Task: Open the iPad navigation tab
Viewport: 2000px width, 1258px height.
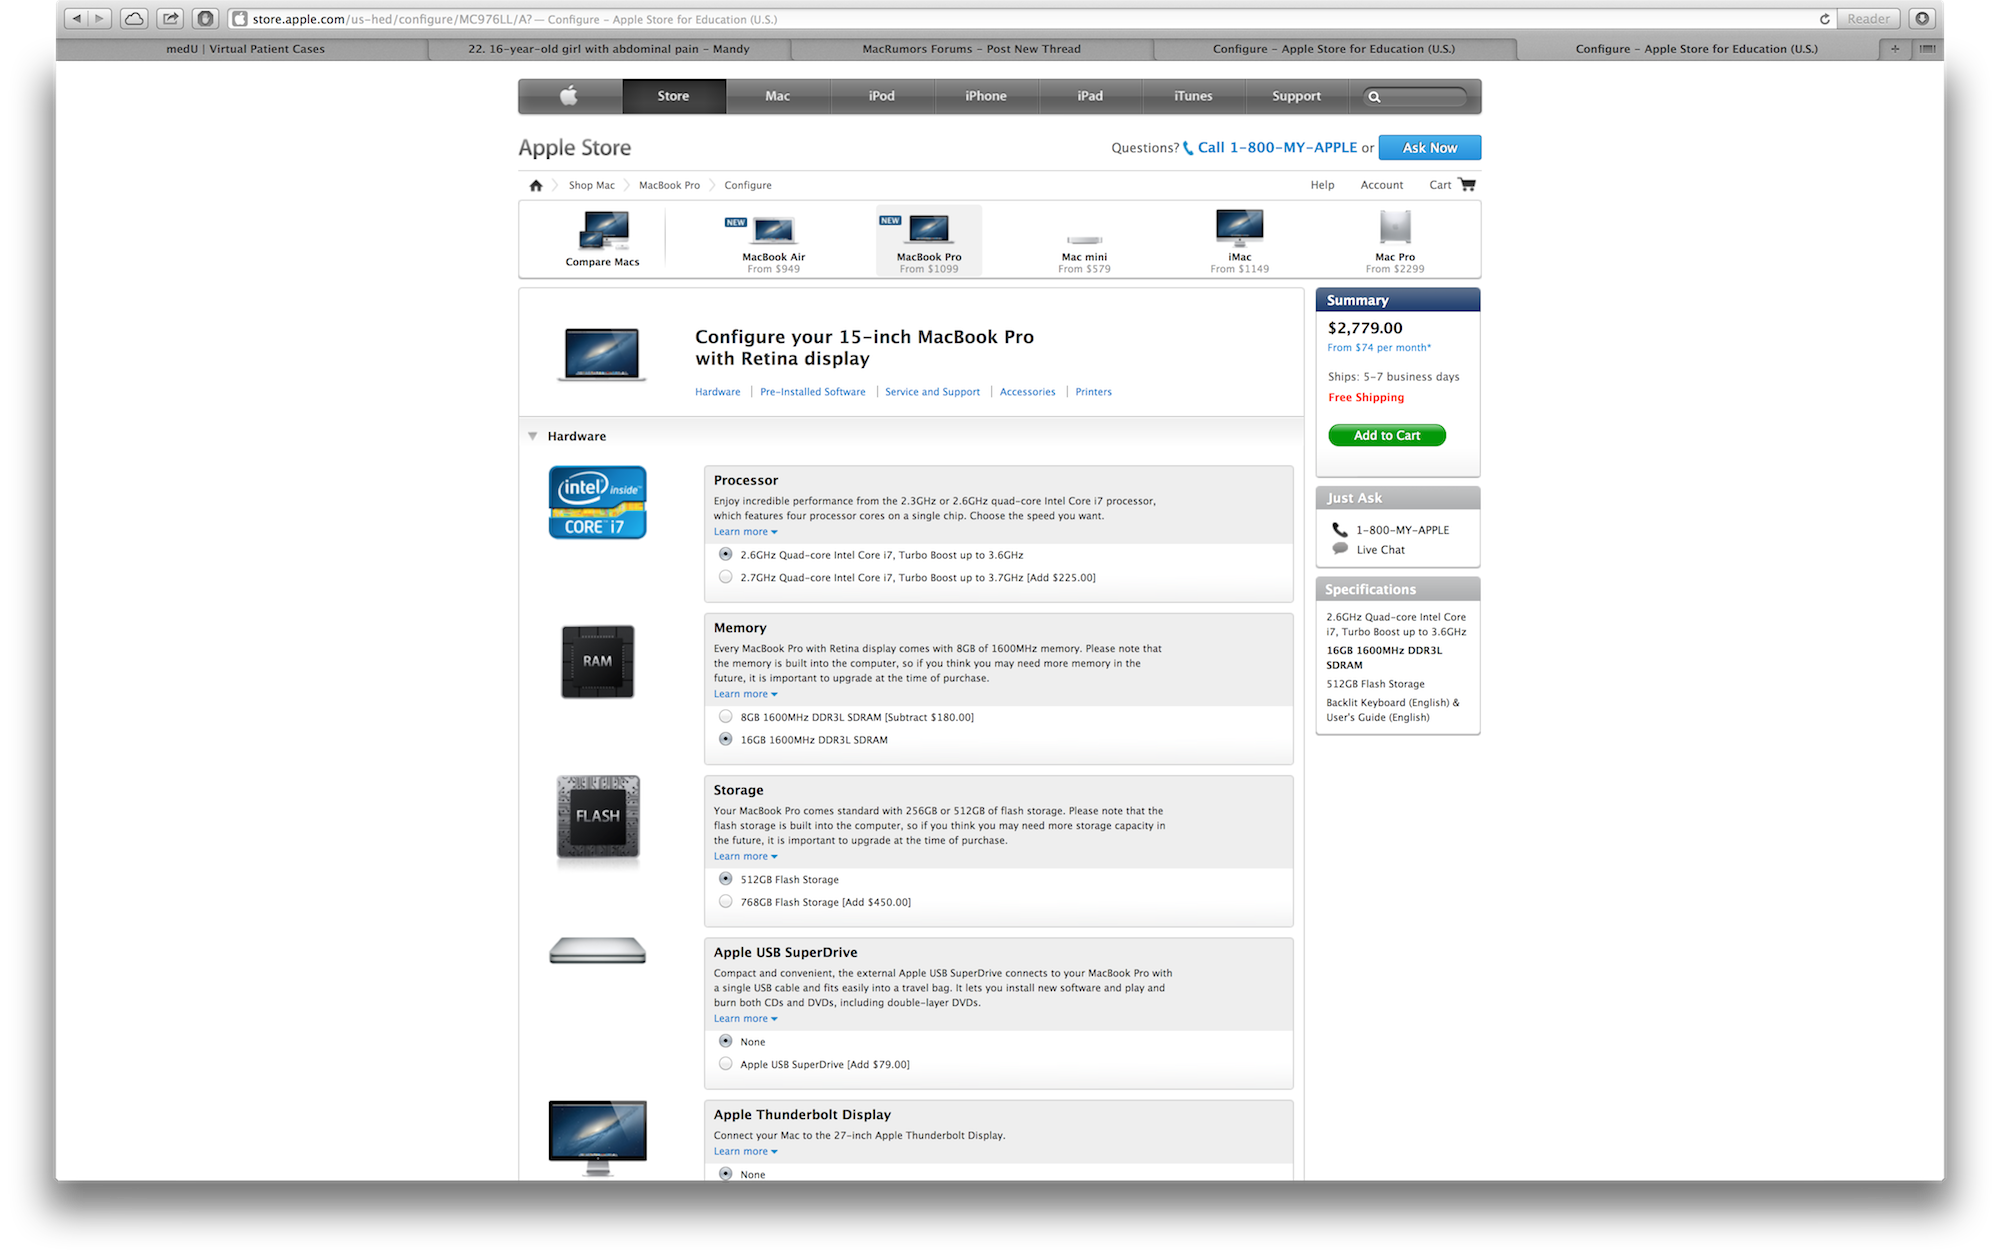Action: tap(1090, 96)
